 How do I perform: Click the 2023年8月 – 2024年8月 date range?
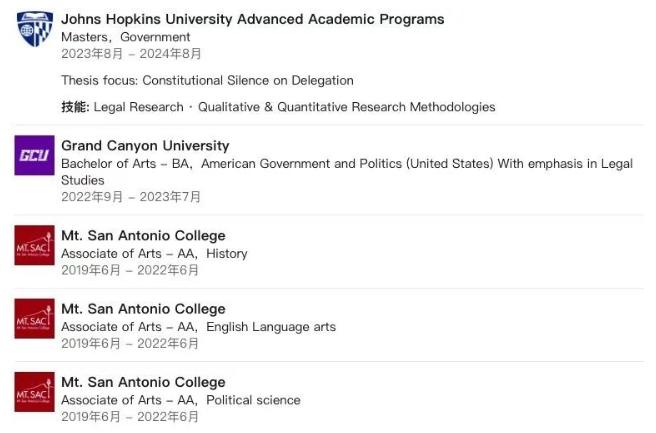(x=131, y=54)
